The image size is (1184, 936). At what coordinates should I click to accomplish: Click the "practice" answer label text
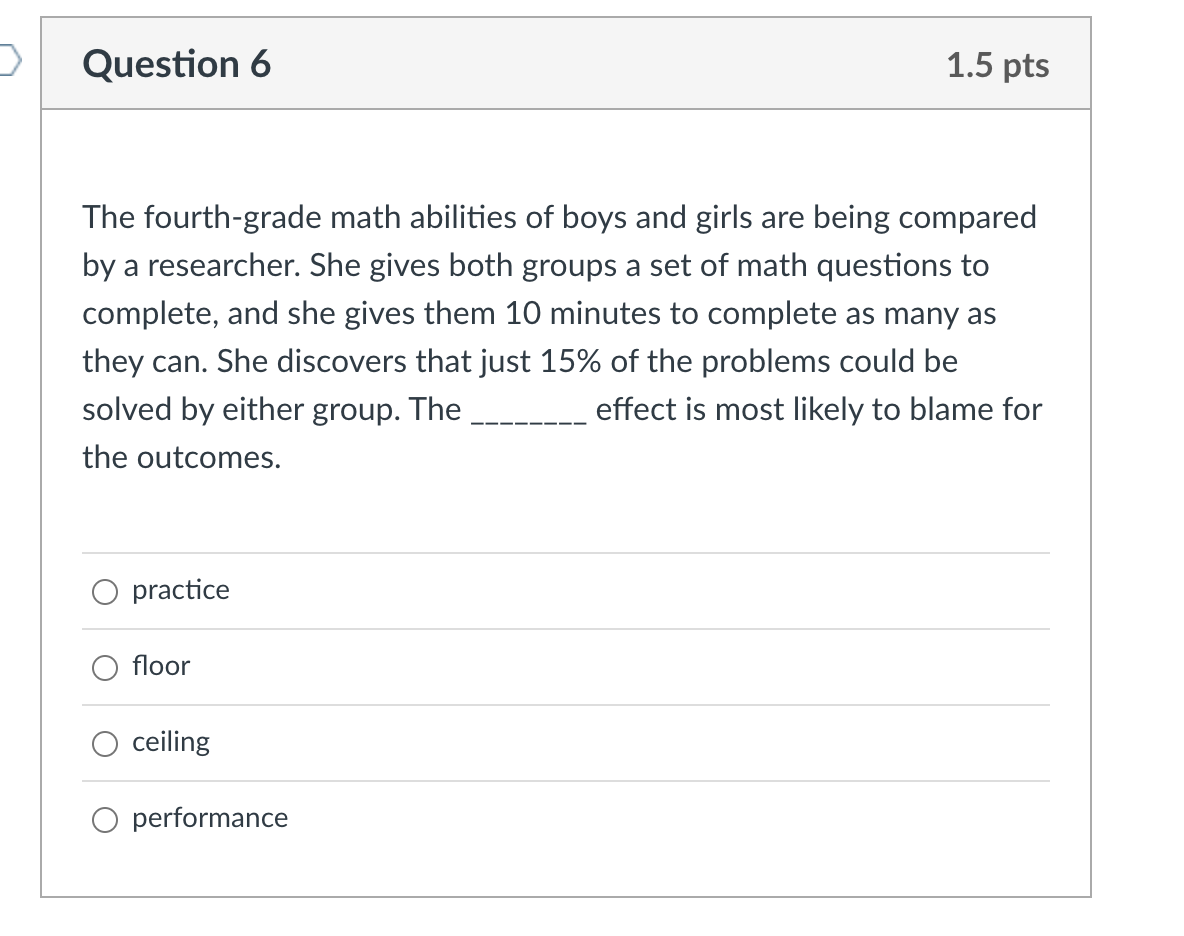coord(180,590)
